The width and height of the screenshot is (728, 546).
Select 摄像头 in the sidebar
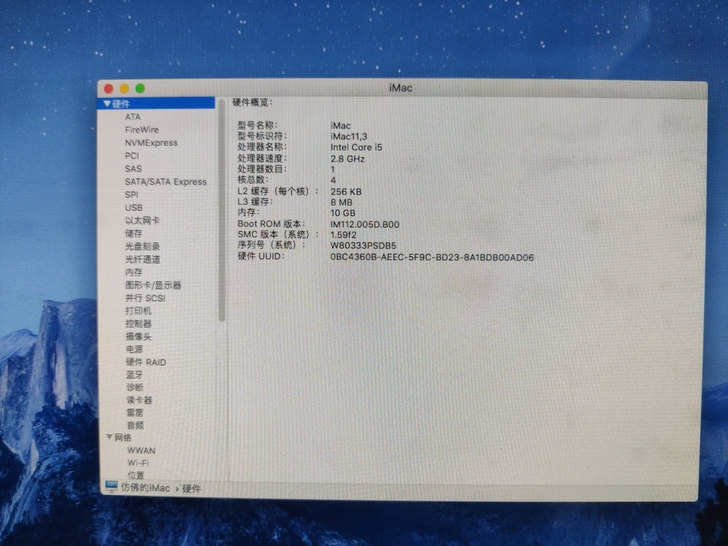click(x=138, y=336)
